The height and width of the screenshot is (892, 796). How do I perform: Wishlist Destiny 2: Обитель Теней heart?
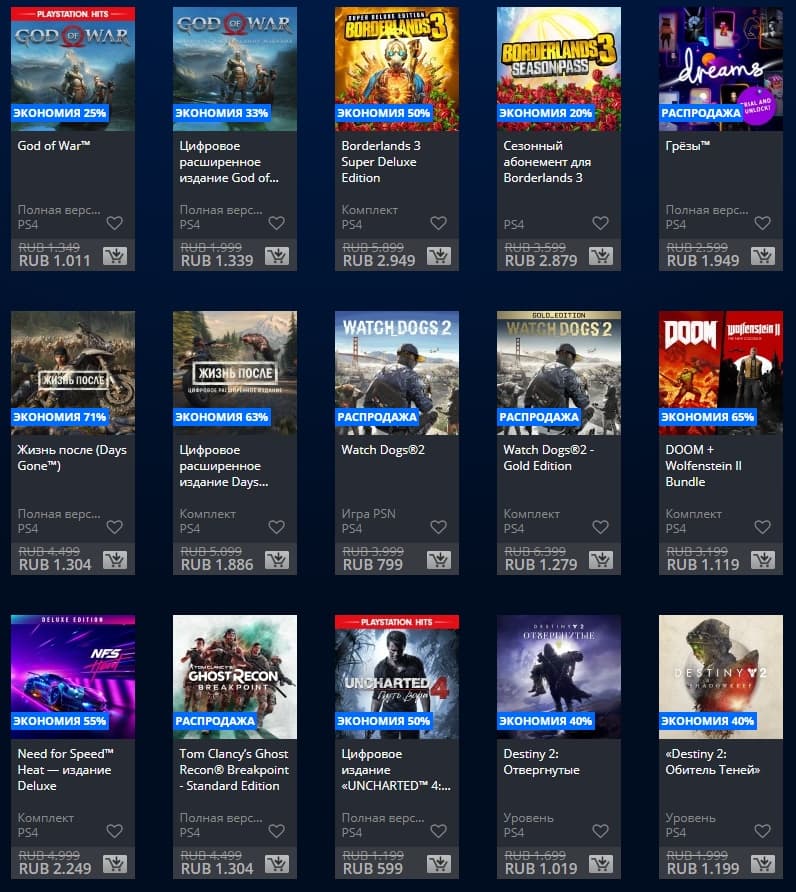762,831
